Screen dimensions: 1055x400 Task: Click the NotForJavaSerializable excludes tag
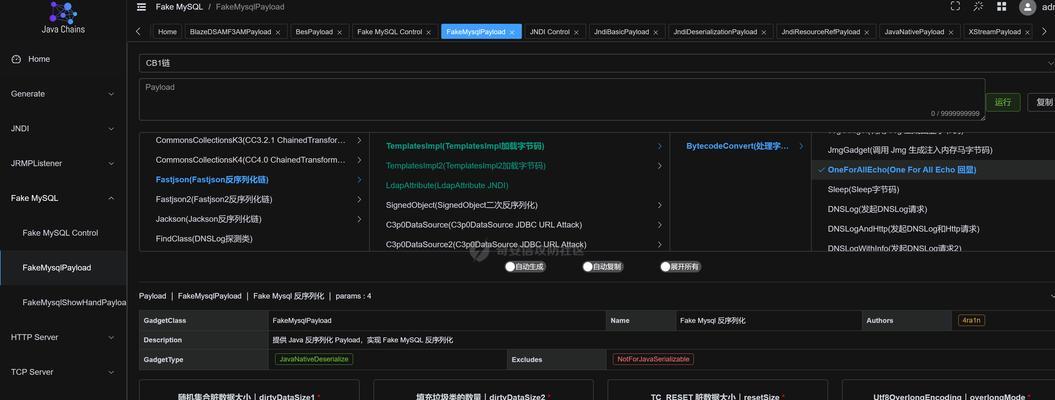pyautogui.click(x=653, y=360)
